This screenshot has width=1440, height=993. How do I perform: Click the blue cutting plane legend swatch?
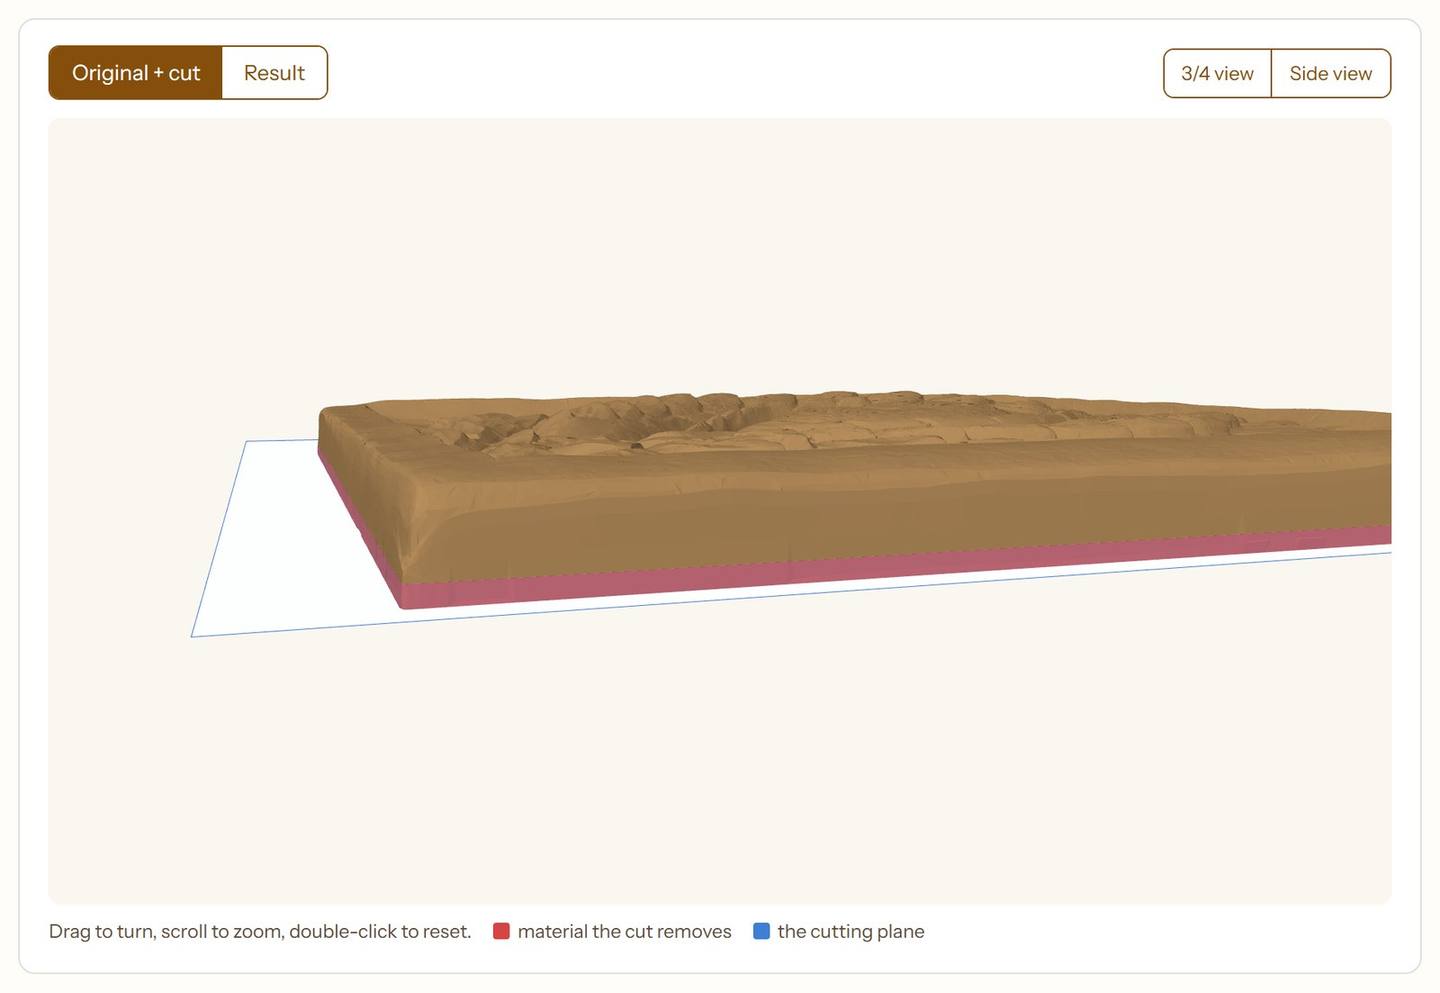(761, 931)
